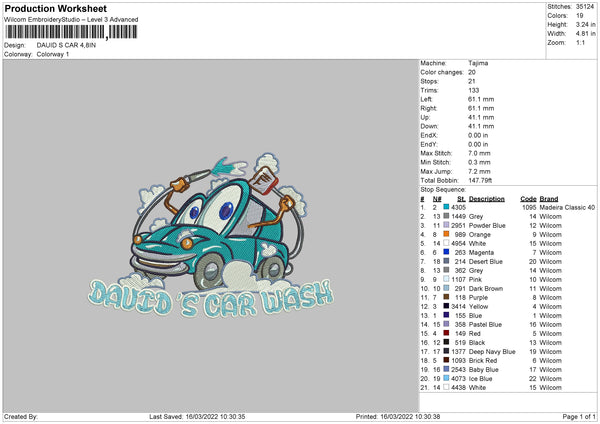Pick the Powder Blue color swatch
This screenshot has height=424, width=600.
pyautogui.click(x=446, y=225)
